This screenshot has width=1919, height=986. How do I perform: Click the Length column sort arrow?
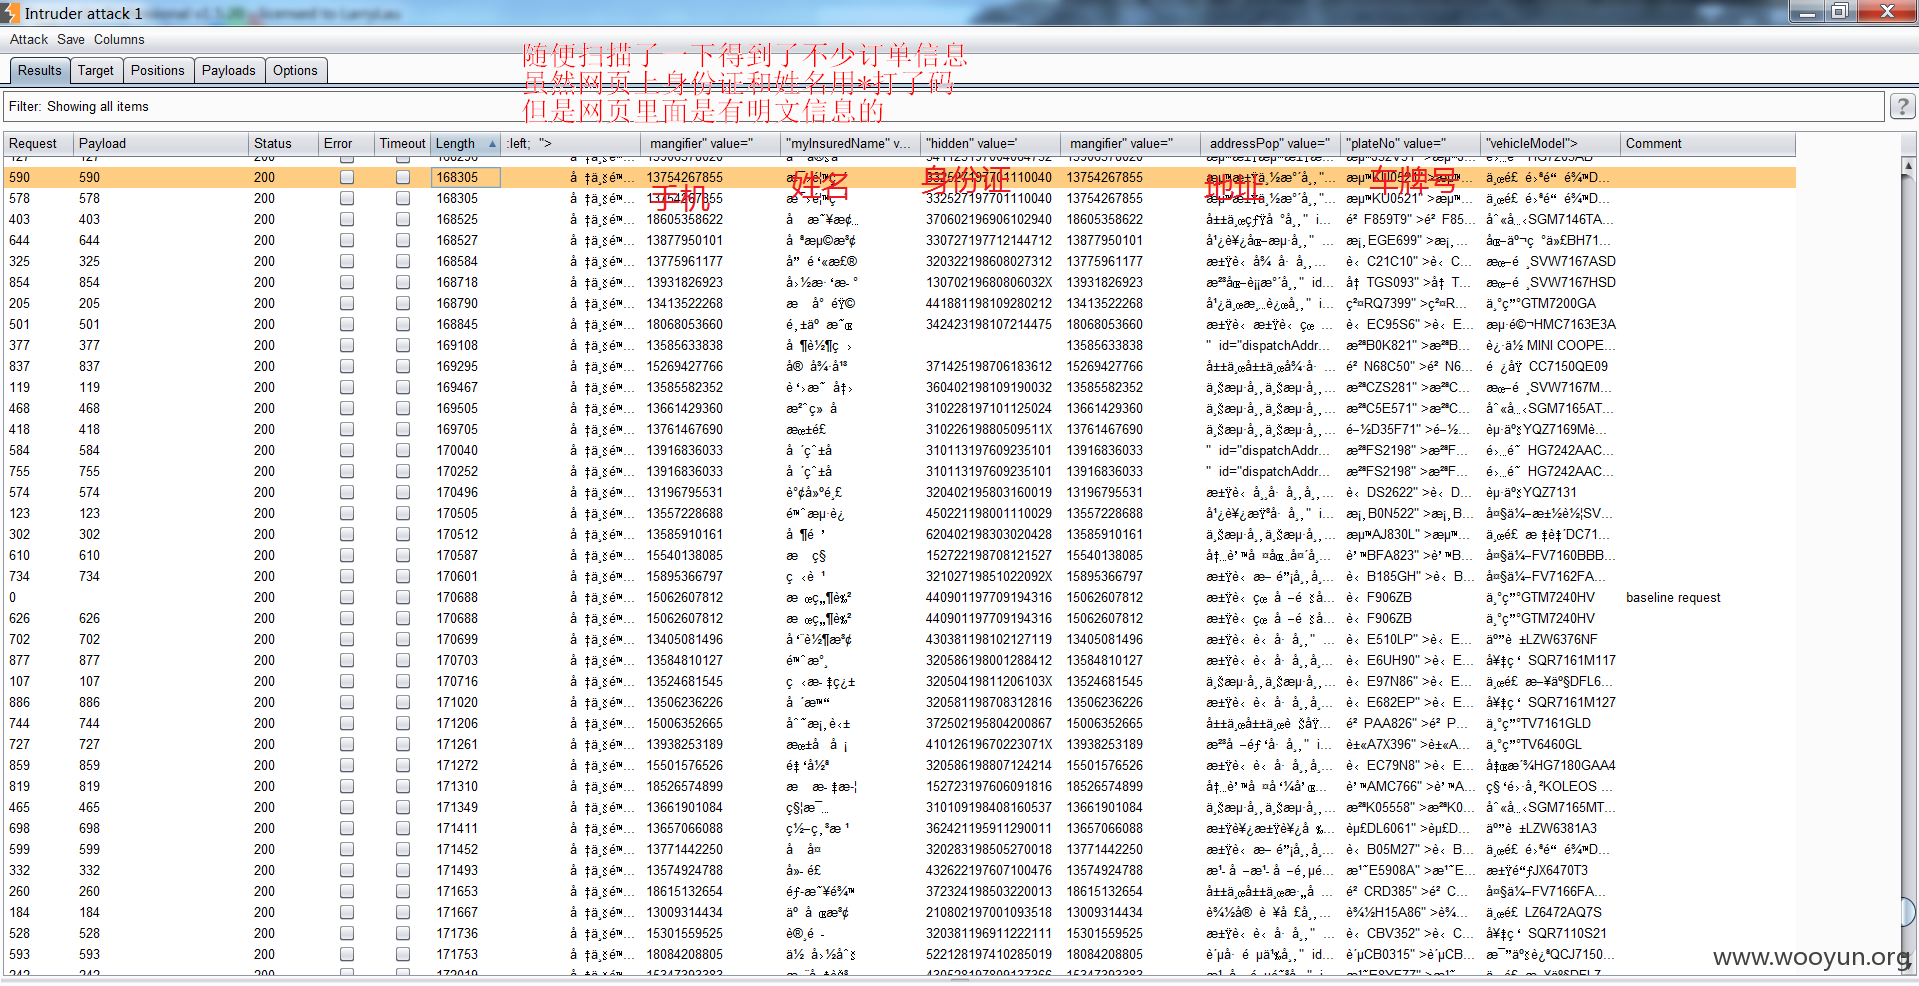tap(492, 144)
